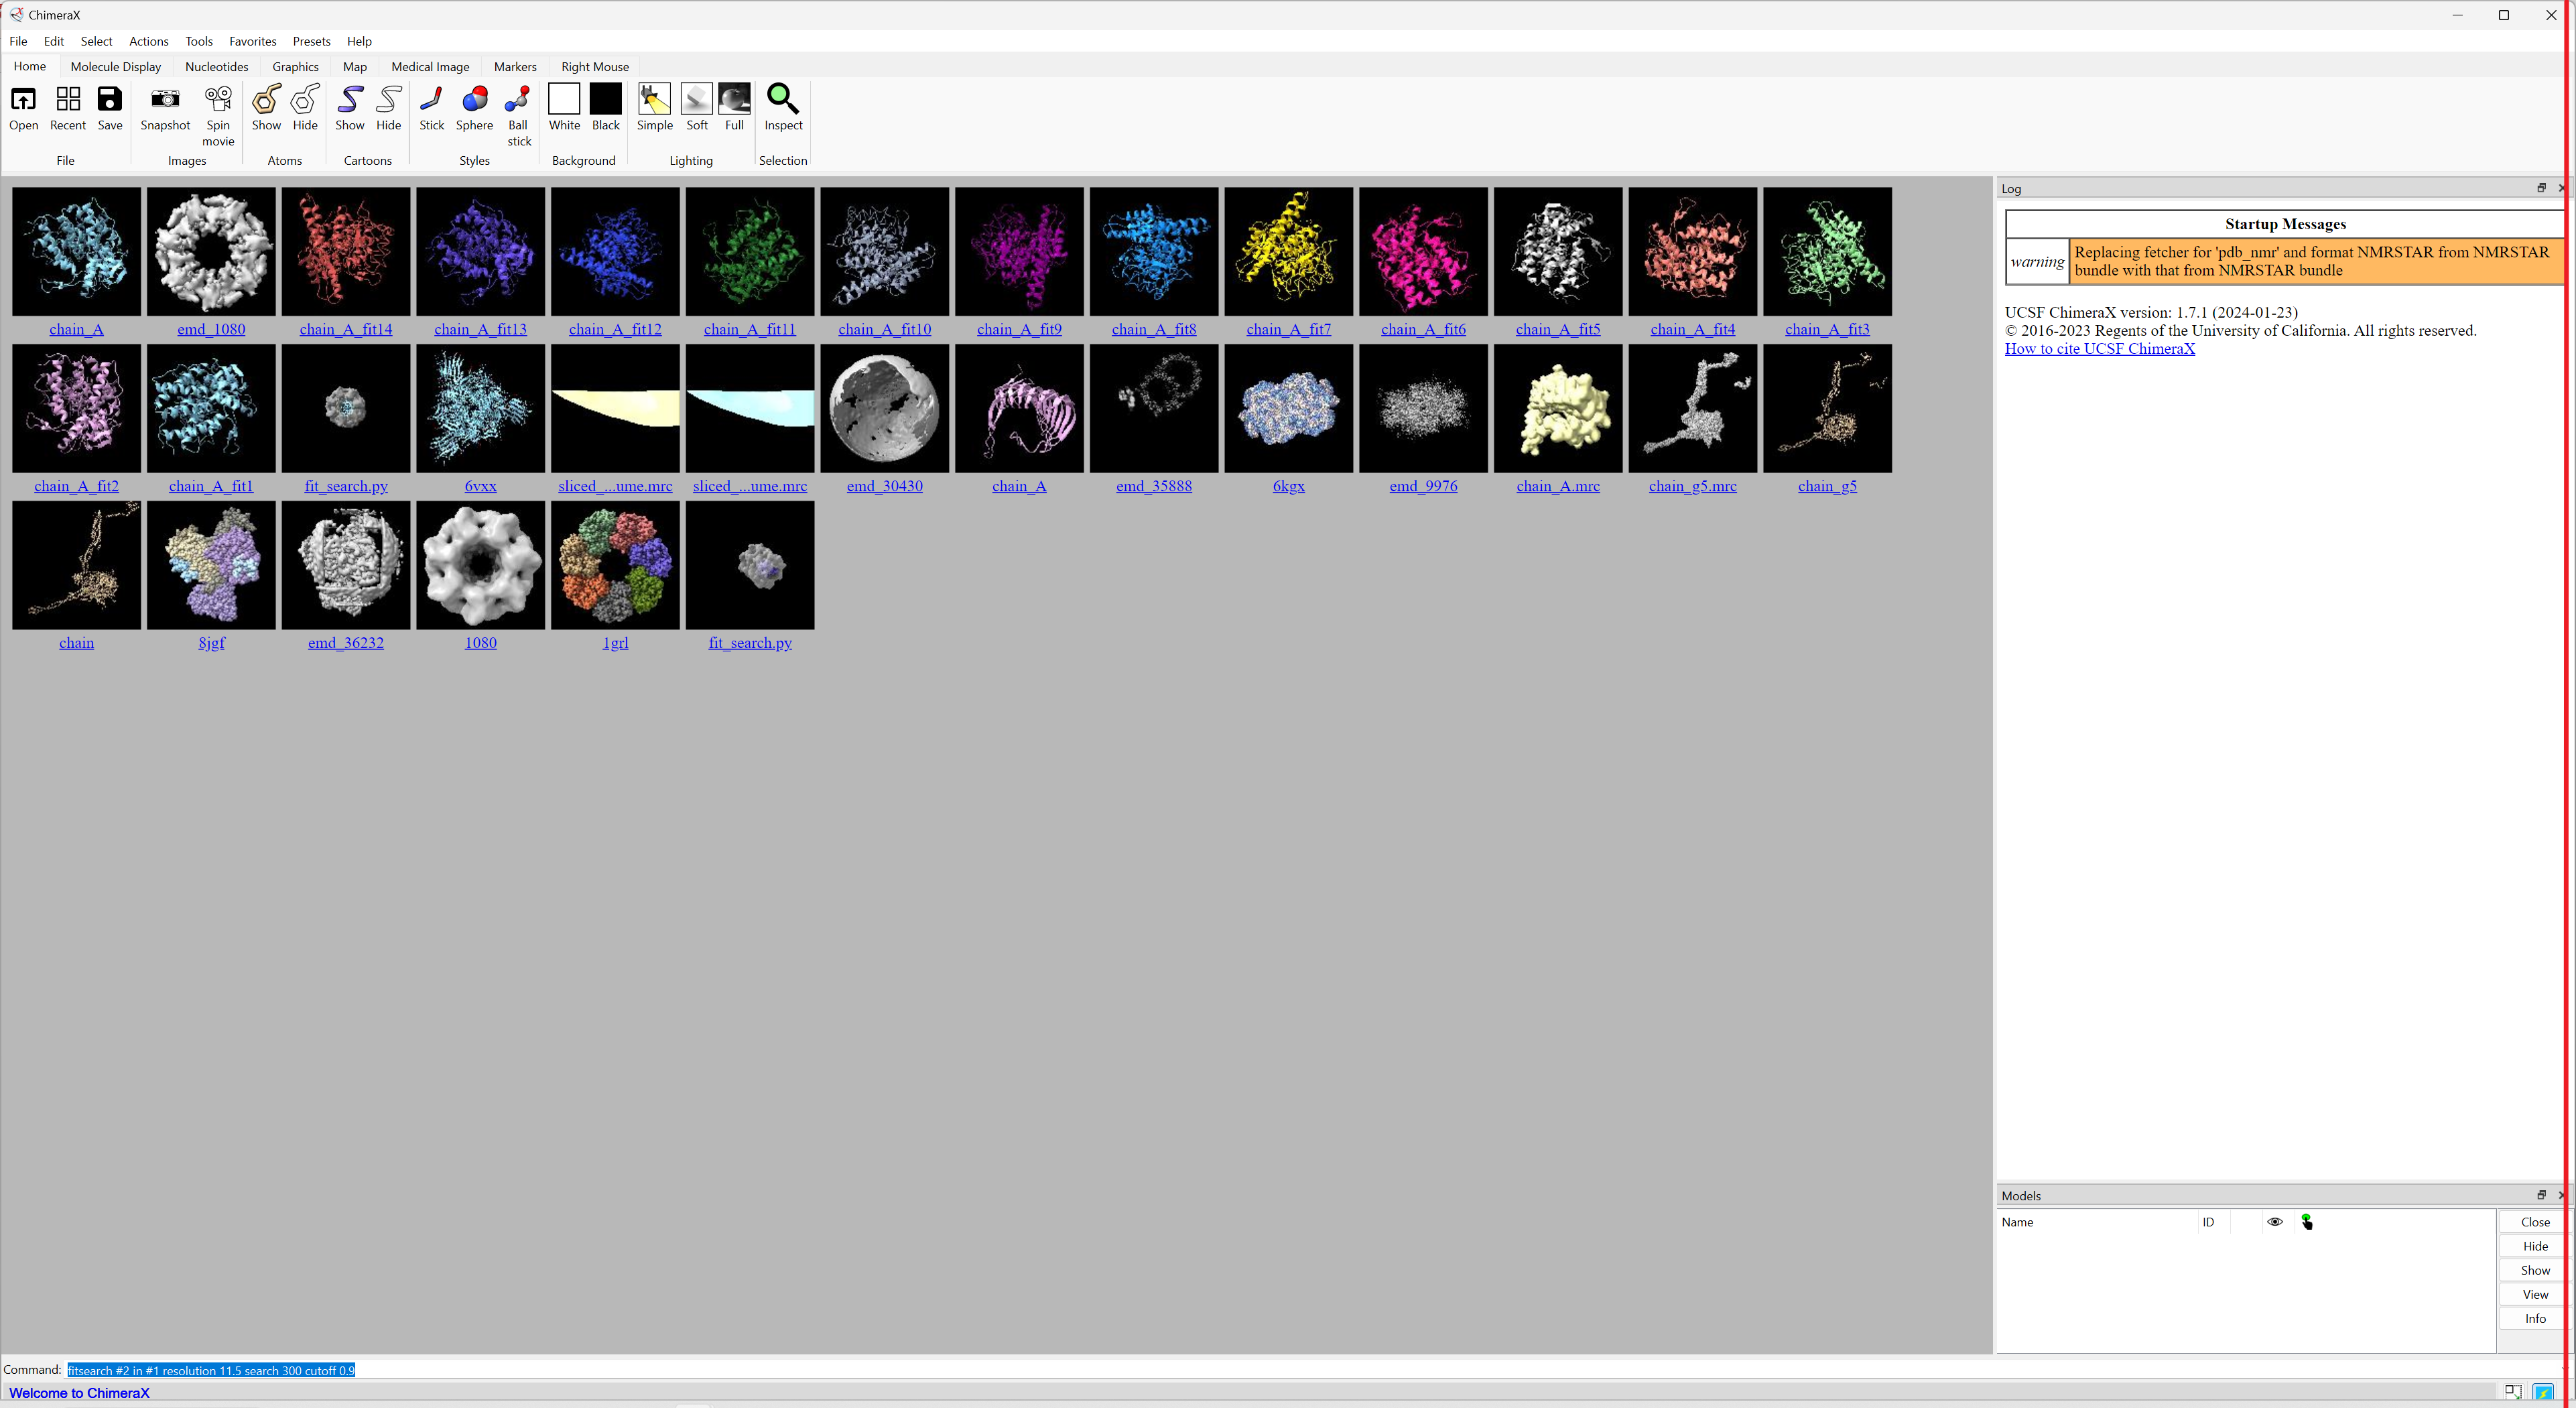Set Soft lighting mode
This screenshot has height=1408, width=2576.
(x=696, y=100)
